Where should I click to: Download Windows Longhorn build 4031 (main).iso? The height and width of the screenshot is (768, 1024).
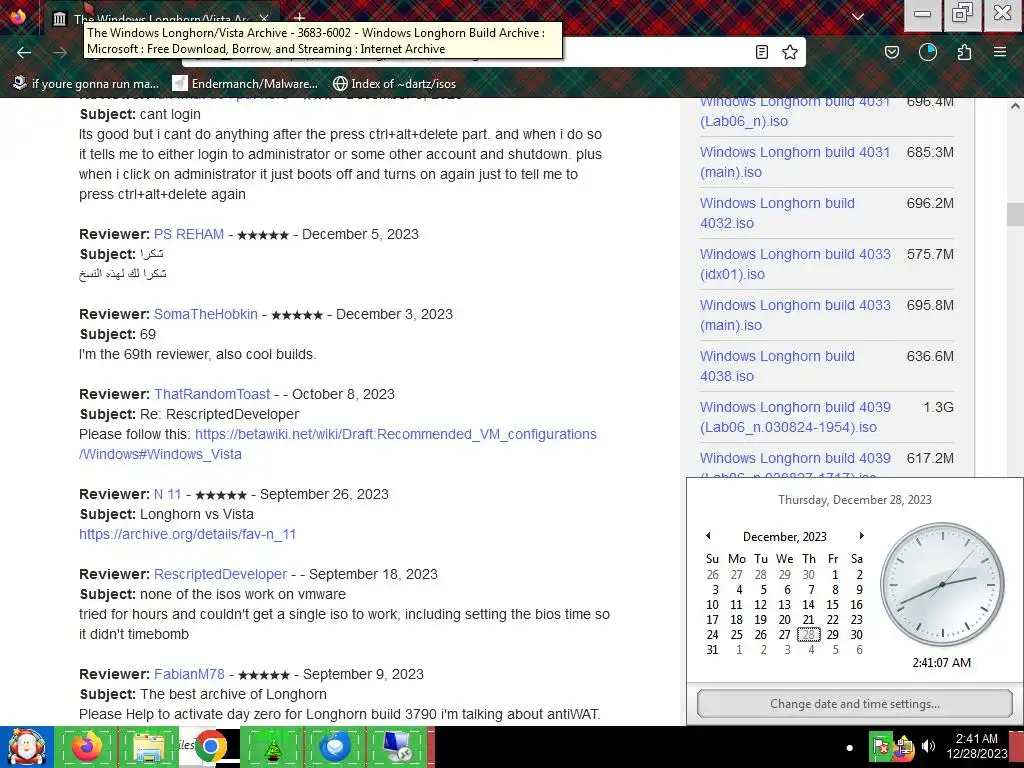[x=795, y=162]
